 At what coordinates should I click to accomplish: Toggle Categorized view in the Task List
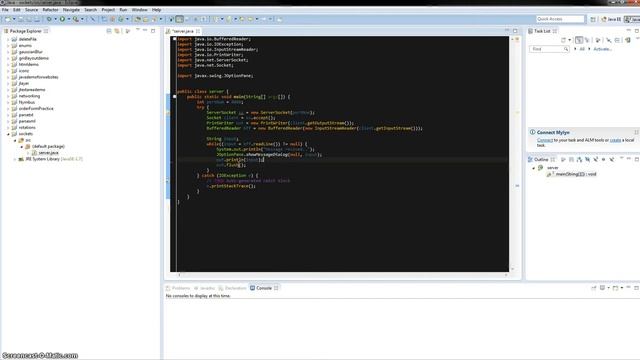(579, 40)
